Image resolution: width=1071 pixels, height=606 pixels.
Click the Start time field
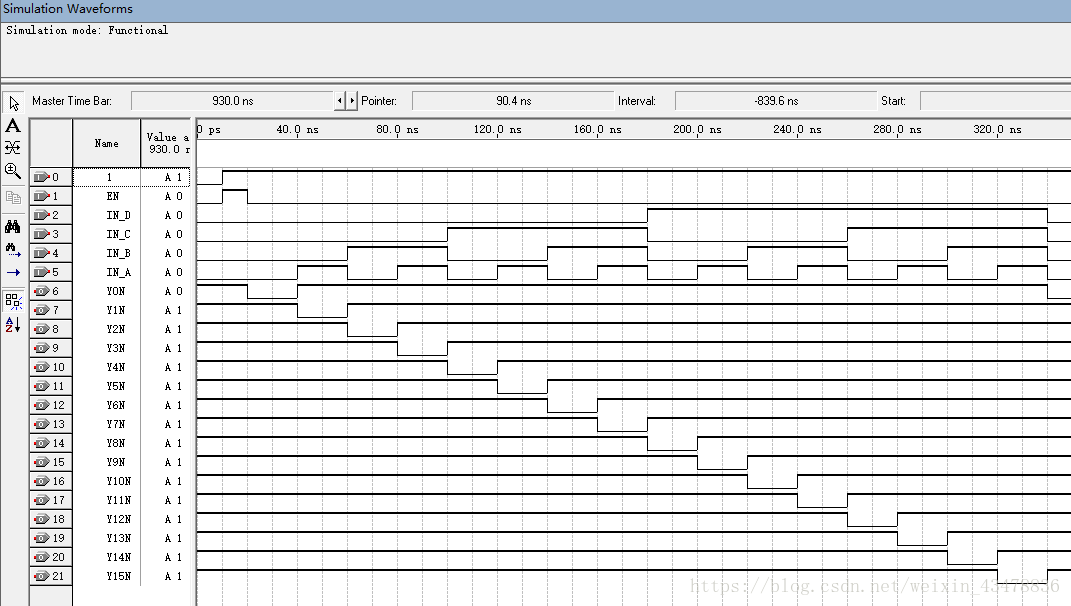[x=995, y=100]
